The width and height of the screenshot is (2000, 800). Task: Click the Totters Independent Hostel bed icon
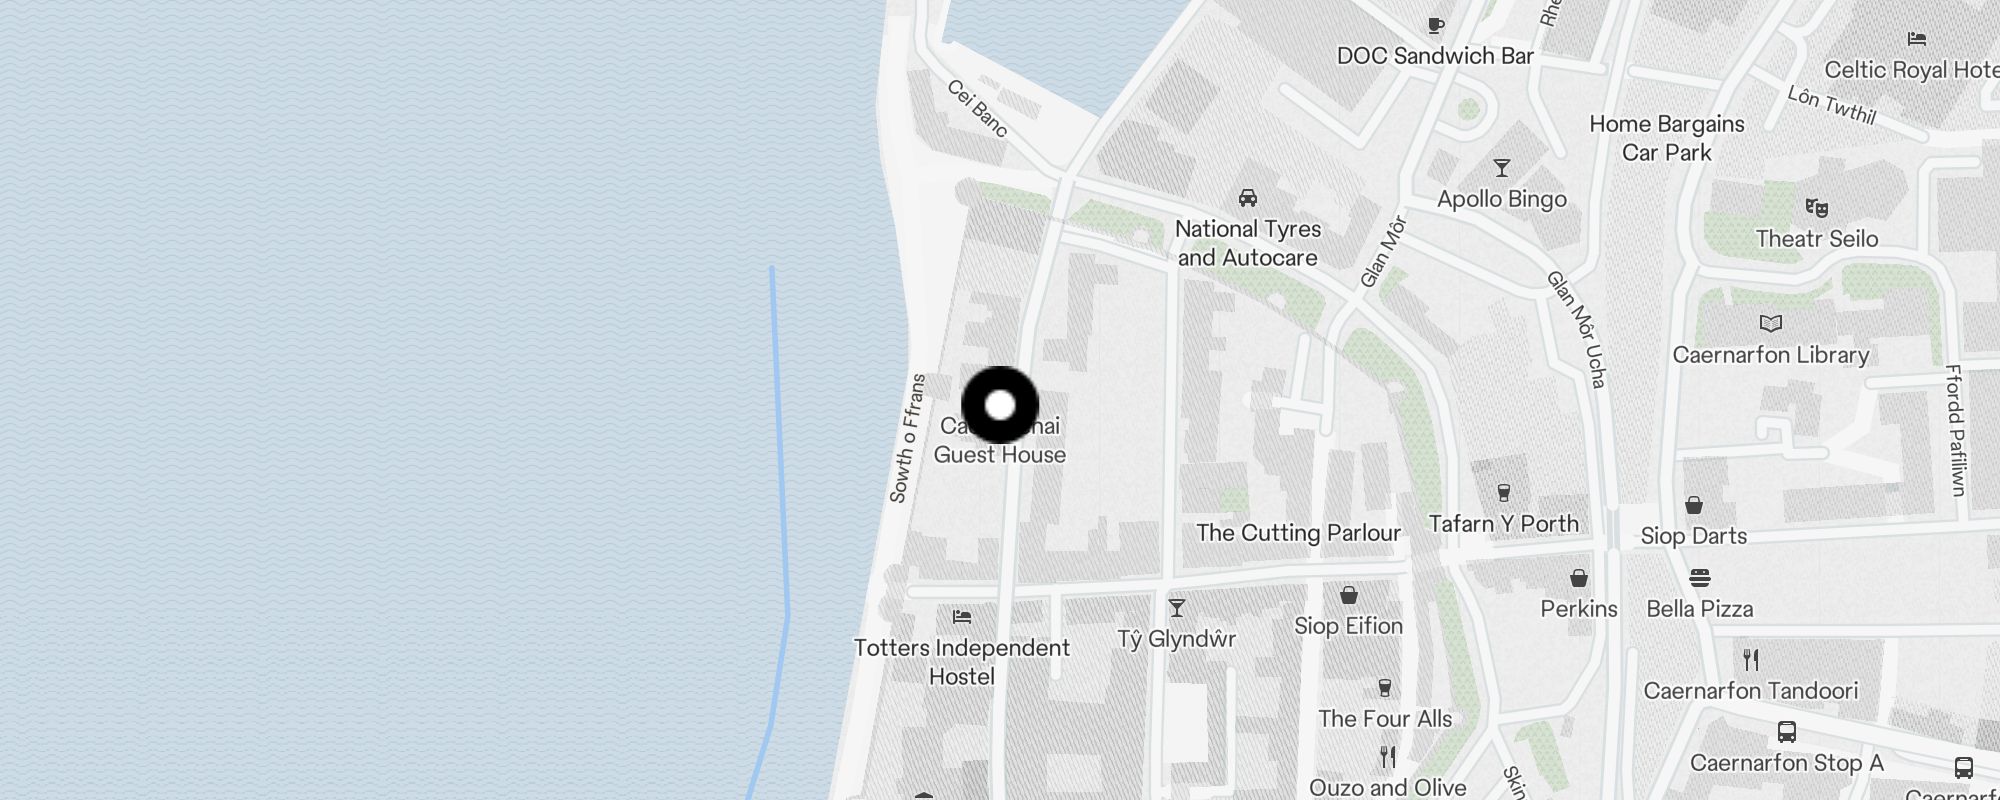962,617
